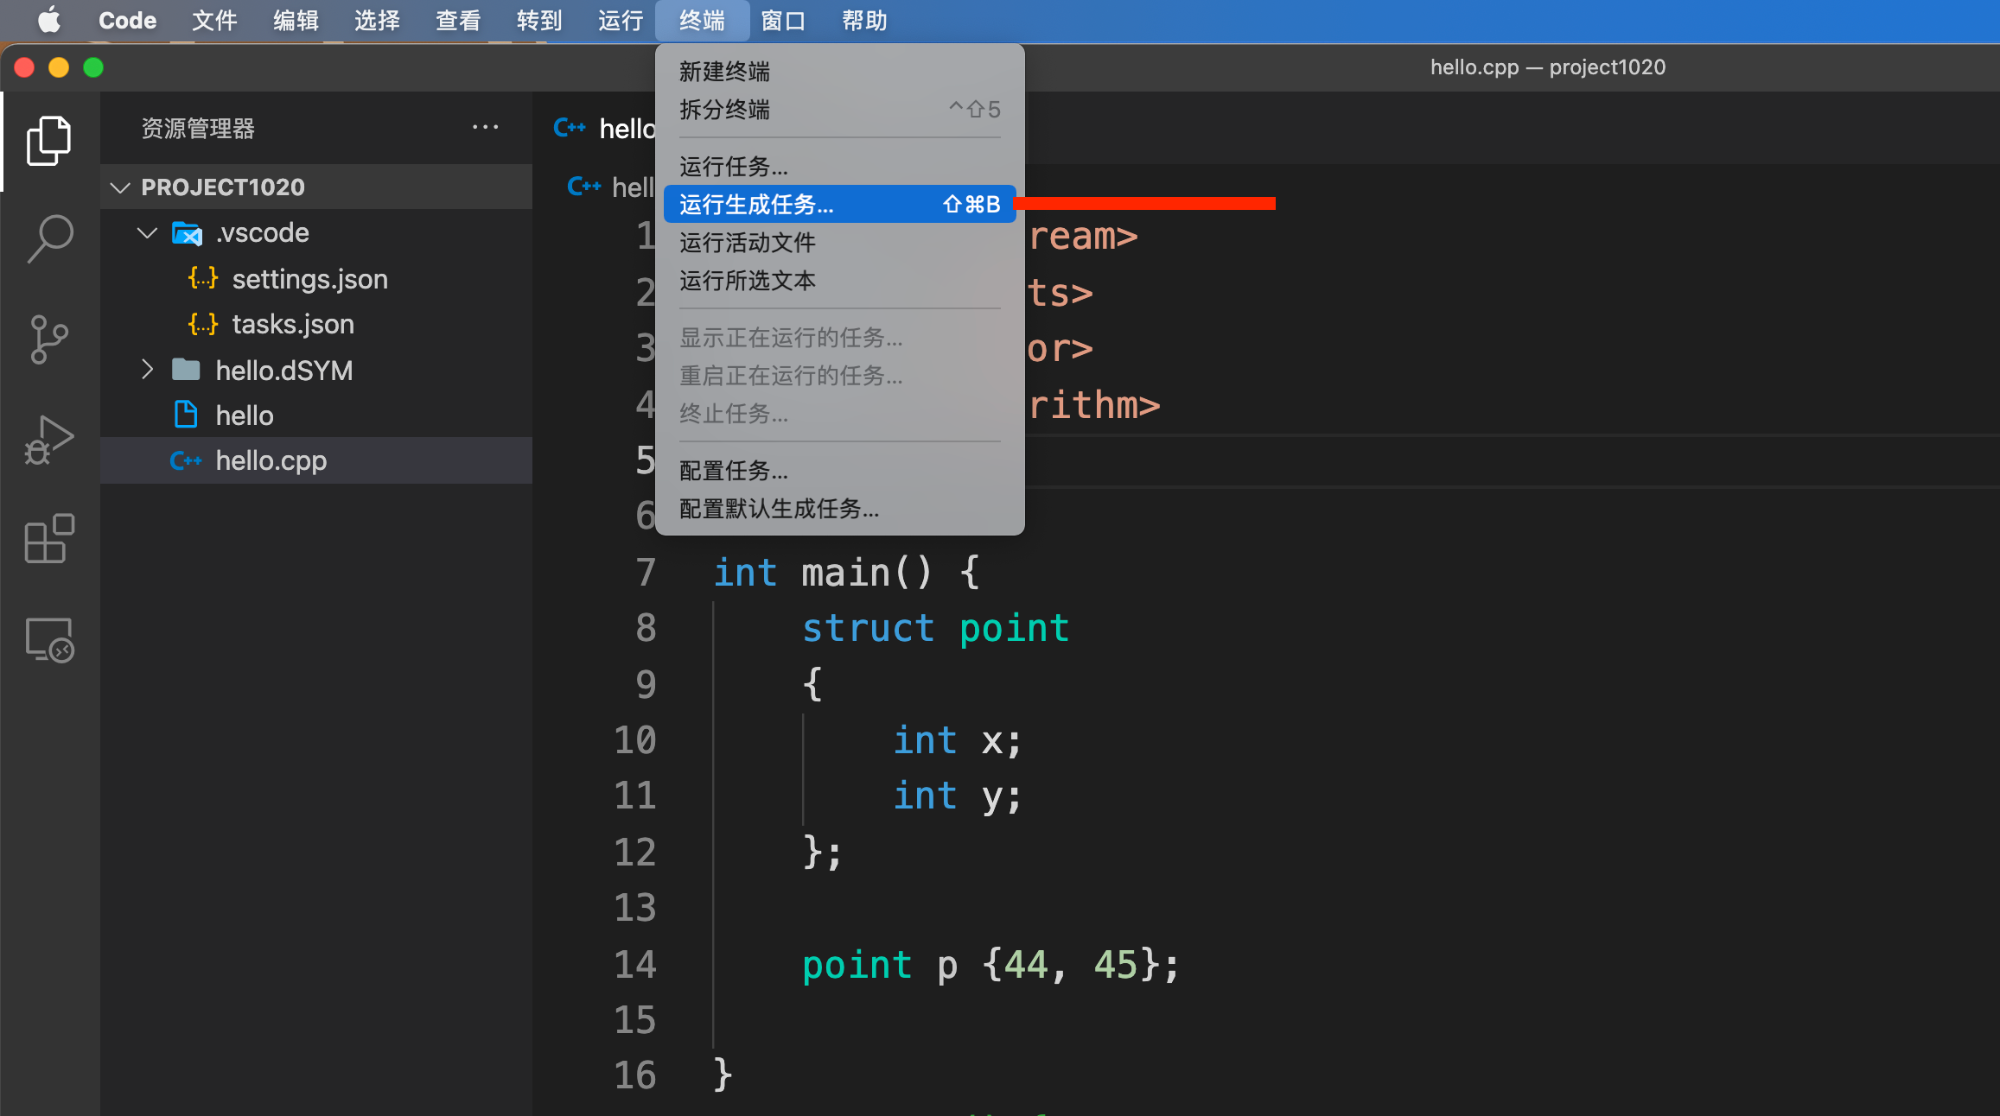Open the Search view icon

pos(49,239)
